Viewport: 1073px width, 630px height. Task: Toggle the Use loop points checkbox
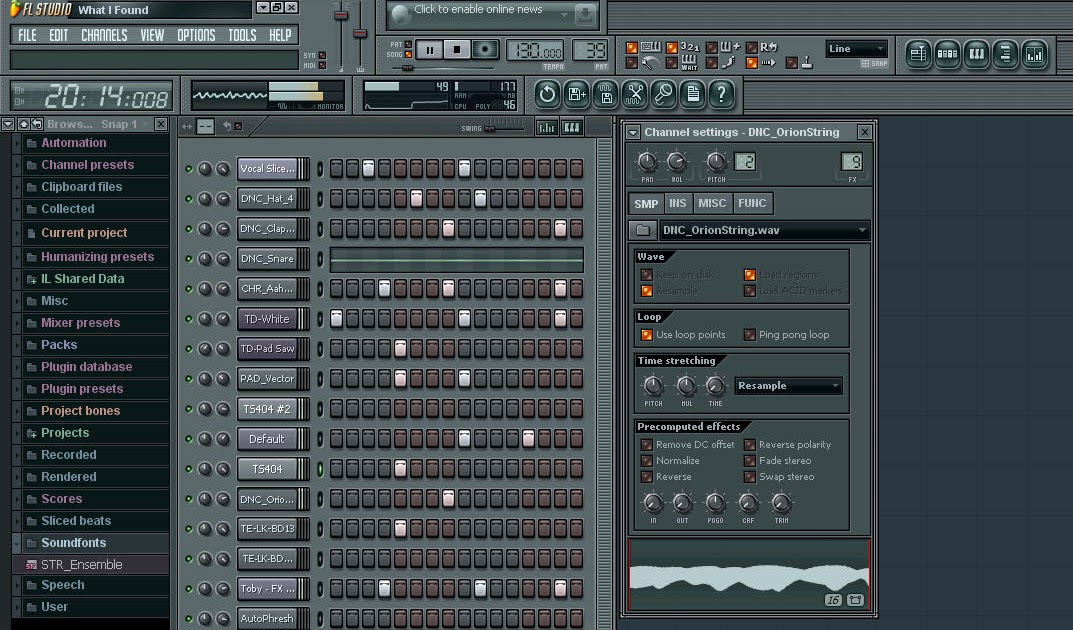pos(646,335)
